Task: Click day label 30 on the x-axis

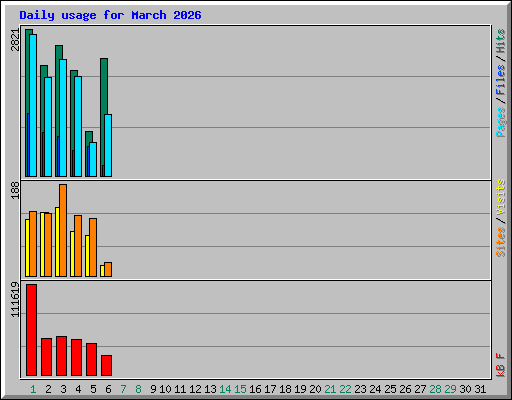Action: click(465, 389)
